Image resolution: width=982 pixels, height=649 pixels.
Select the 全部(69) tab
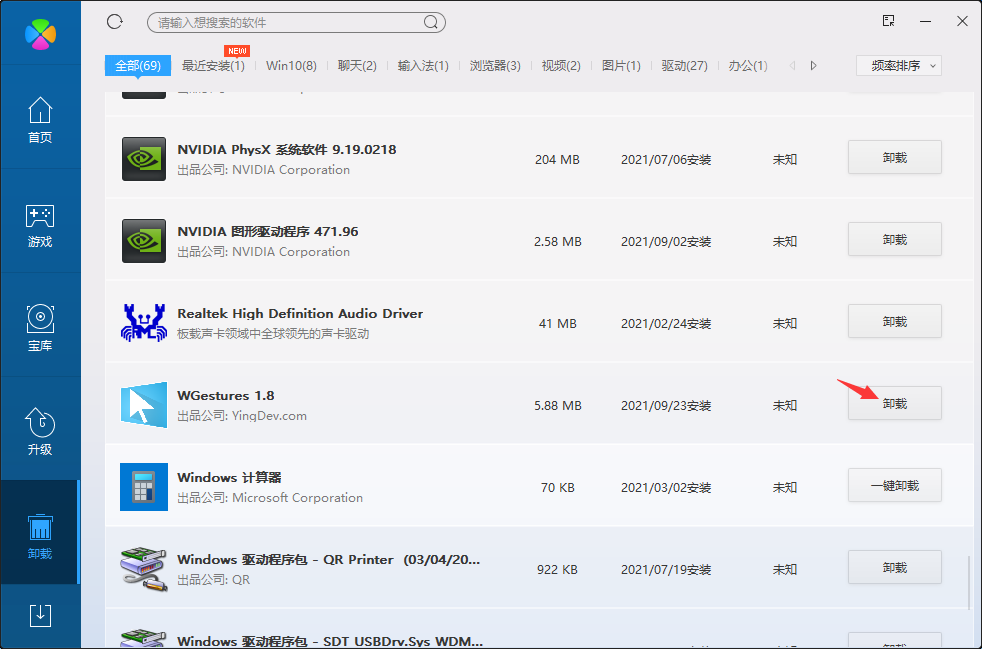[x=138, y=66]
